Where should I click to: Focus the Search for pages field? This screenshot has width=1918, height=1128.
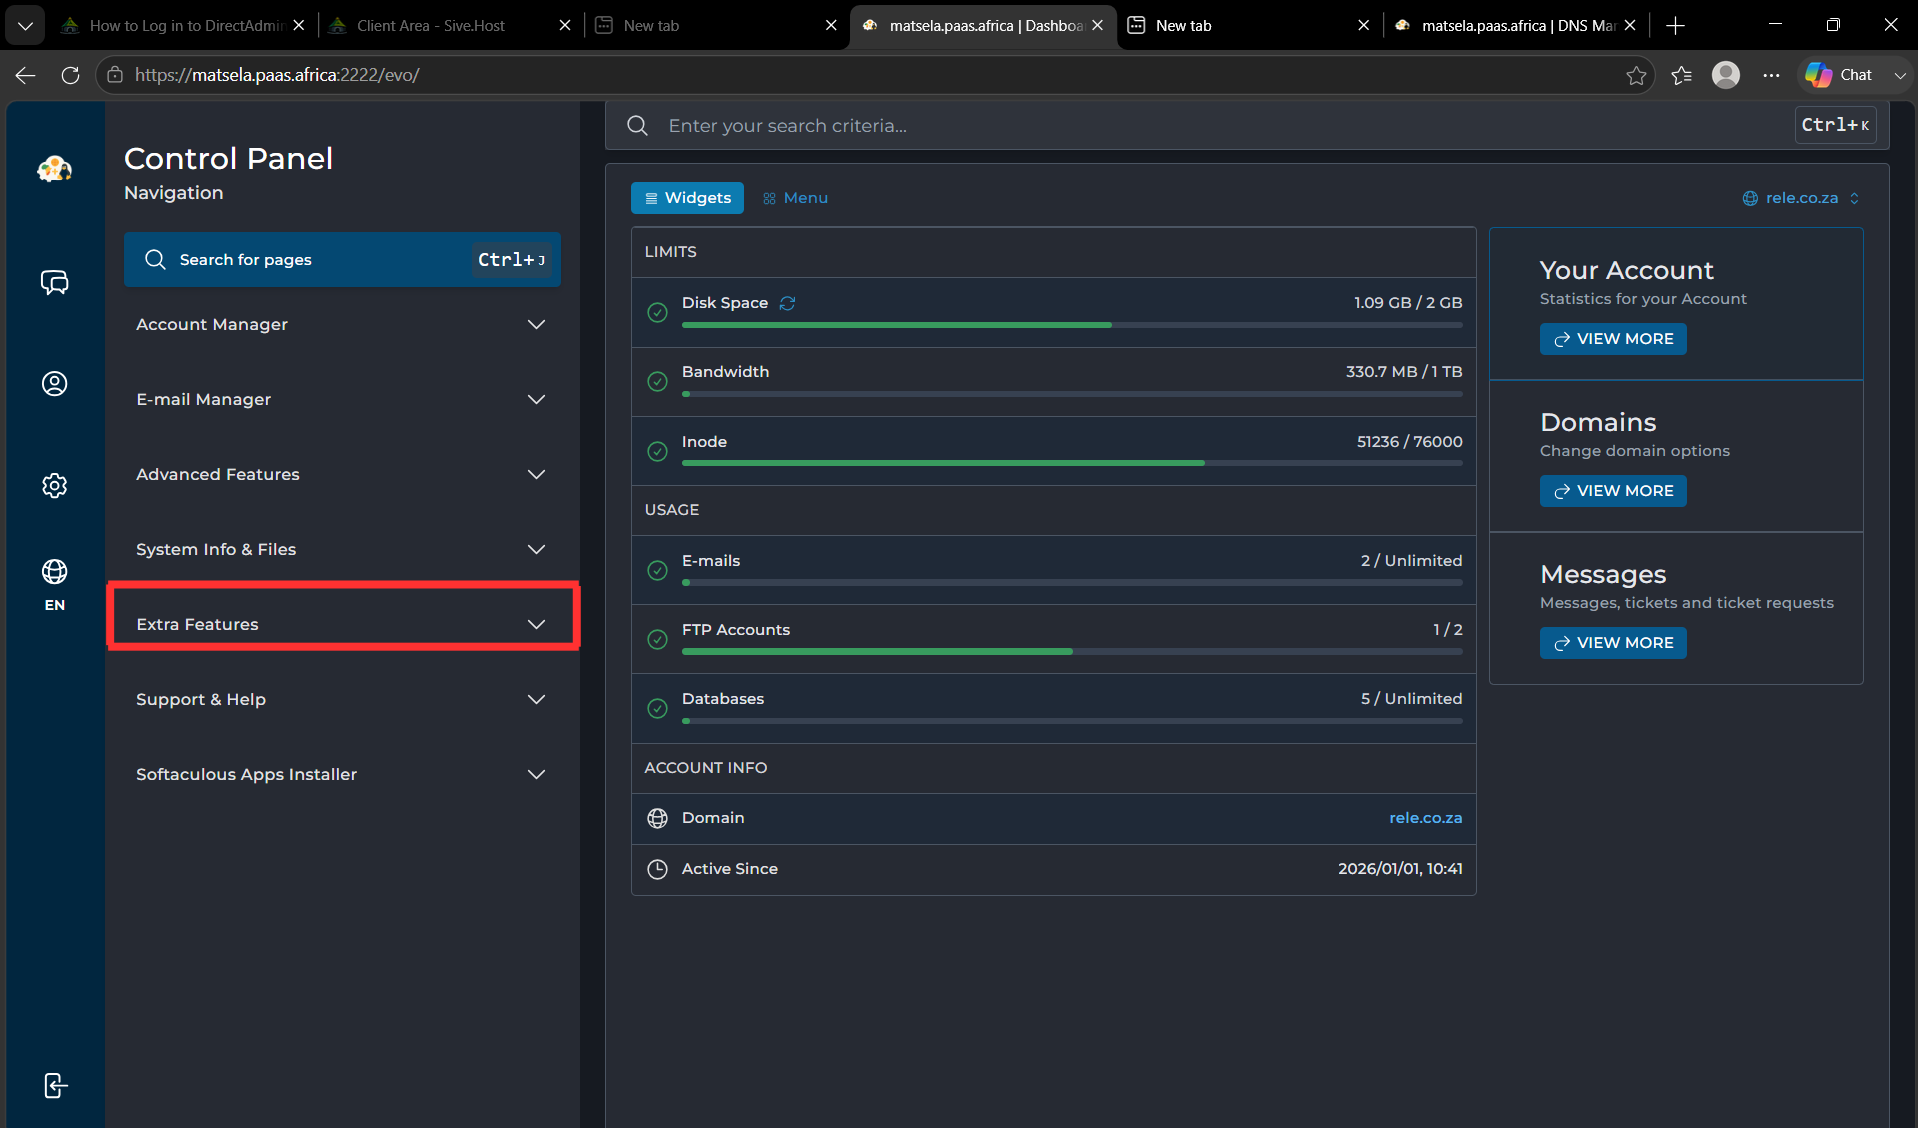342,260
